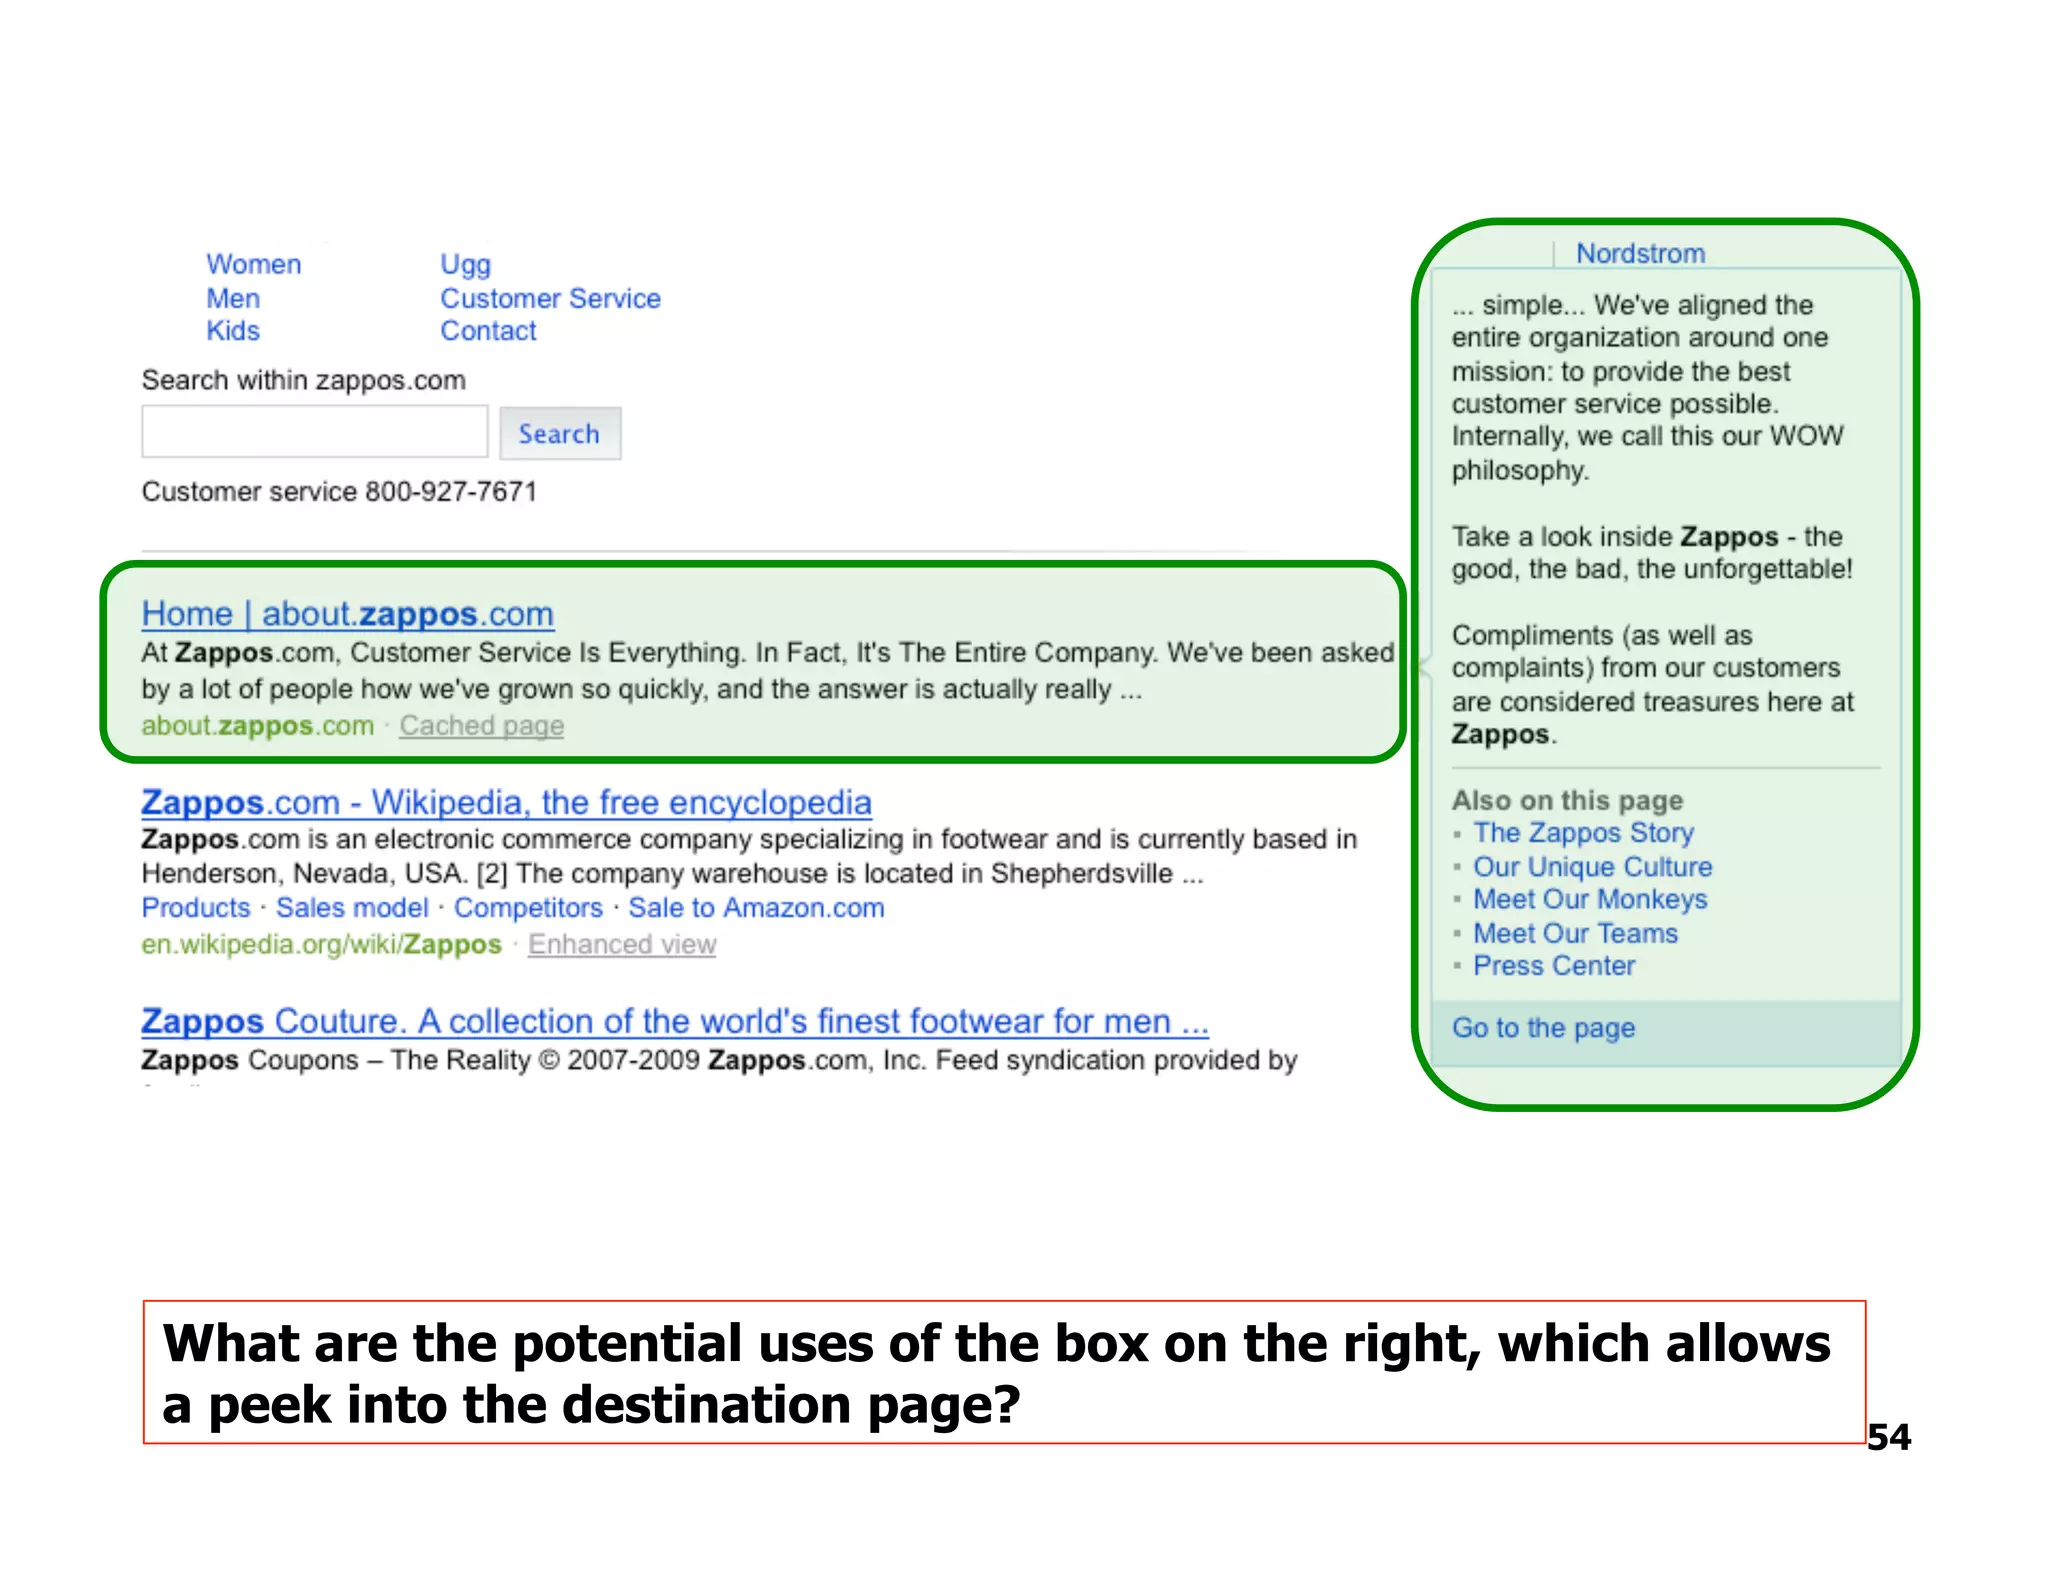
Task: Click Go to the page
Action: click(x=1544, y=1028)
